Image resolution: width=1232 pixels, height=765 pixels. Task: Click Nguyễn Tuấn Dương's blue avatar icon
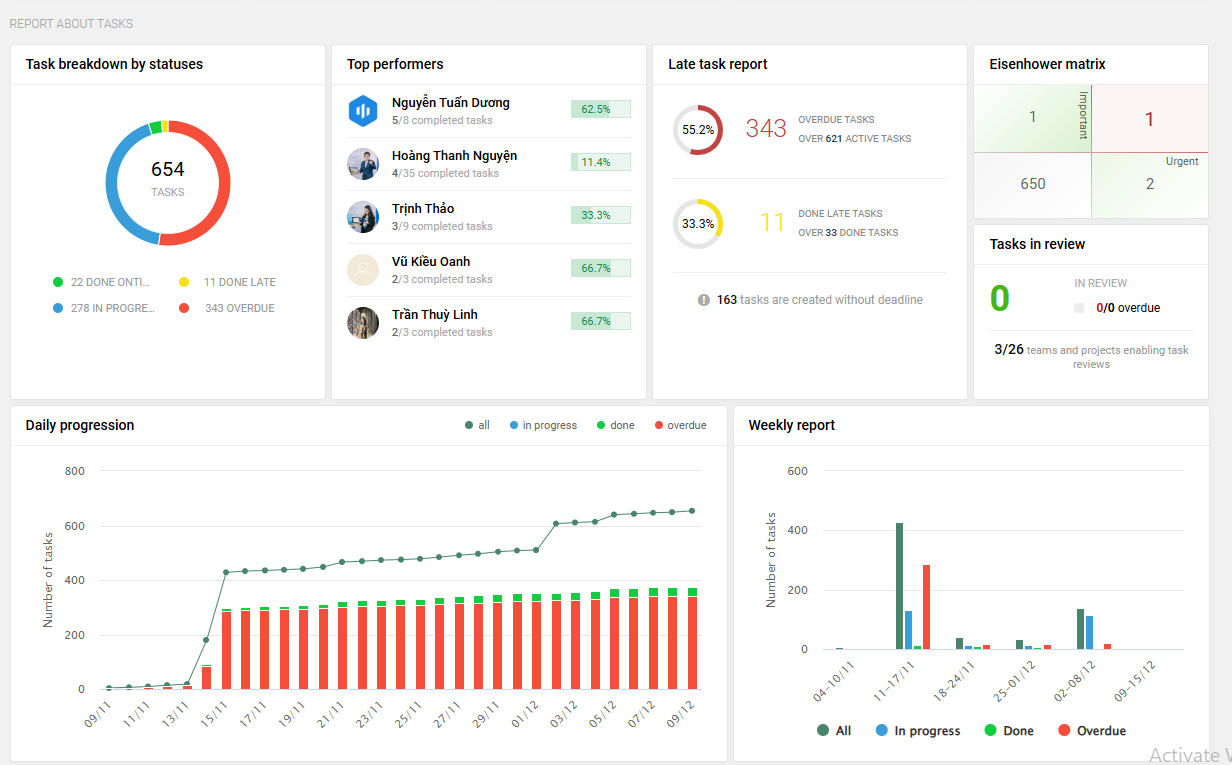pyautogui.click(x=363, y=111)
